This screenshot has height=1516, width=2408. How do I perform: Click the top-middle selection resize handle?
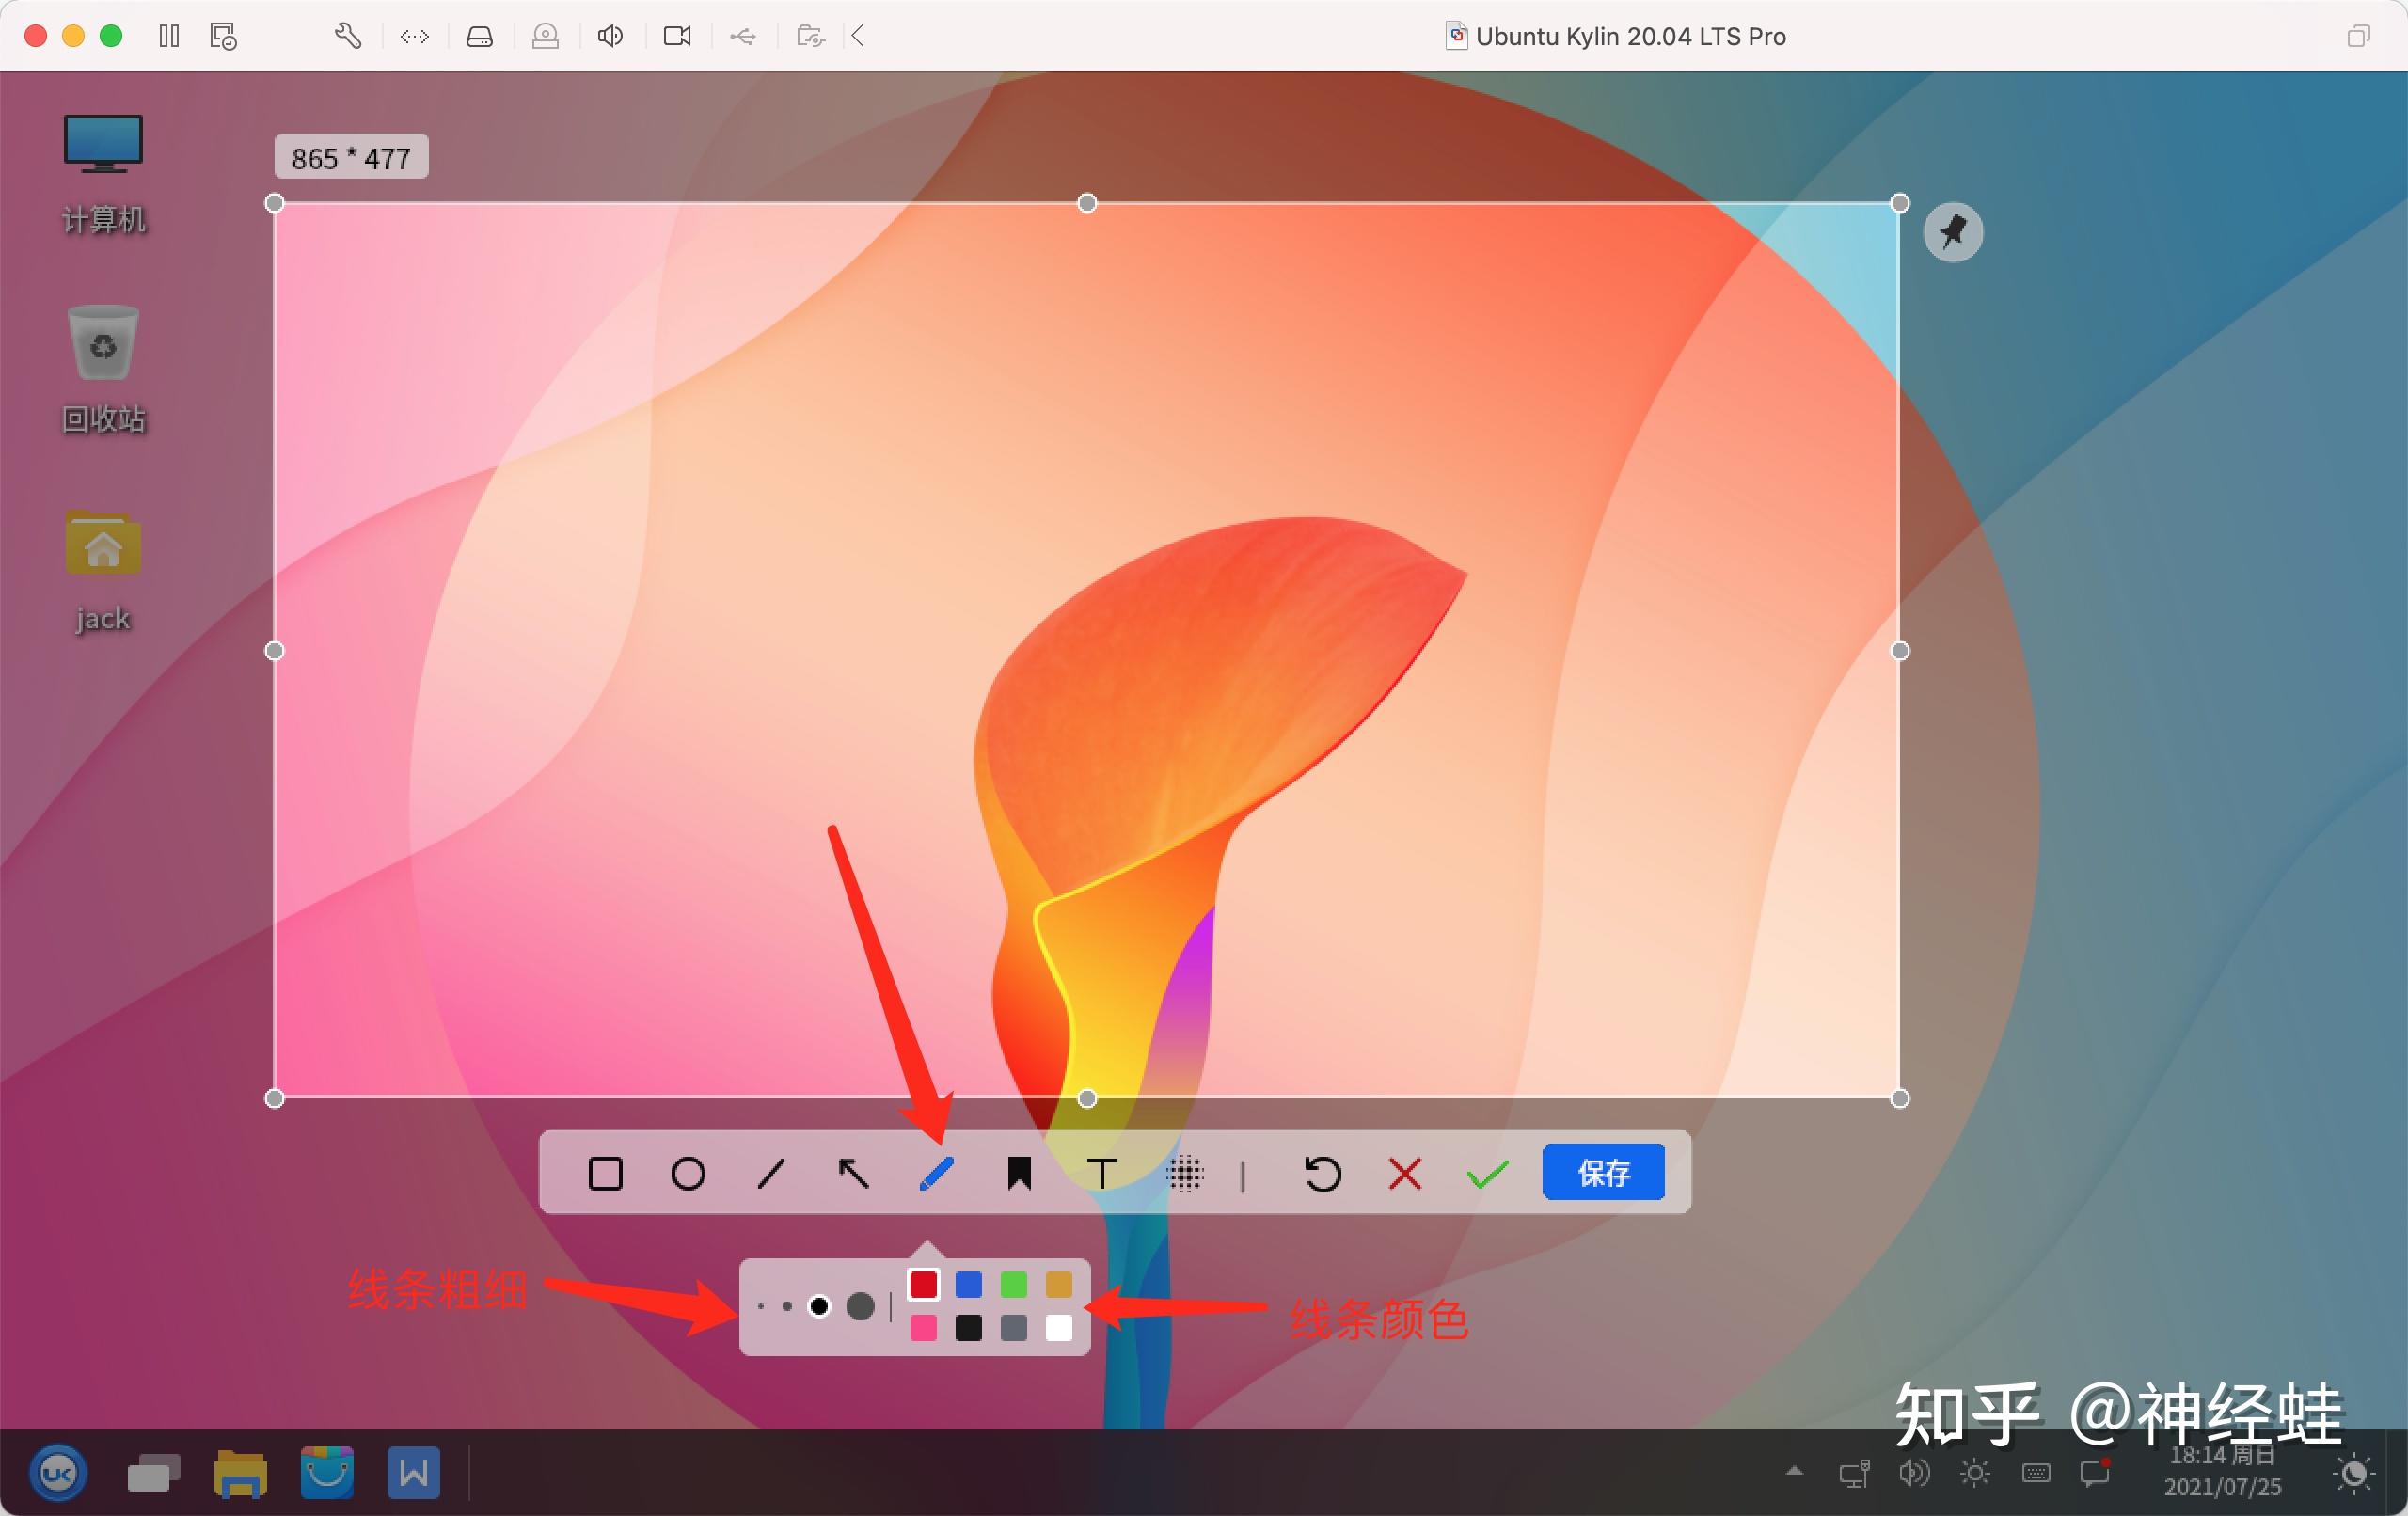tap(1087, 204)
